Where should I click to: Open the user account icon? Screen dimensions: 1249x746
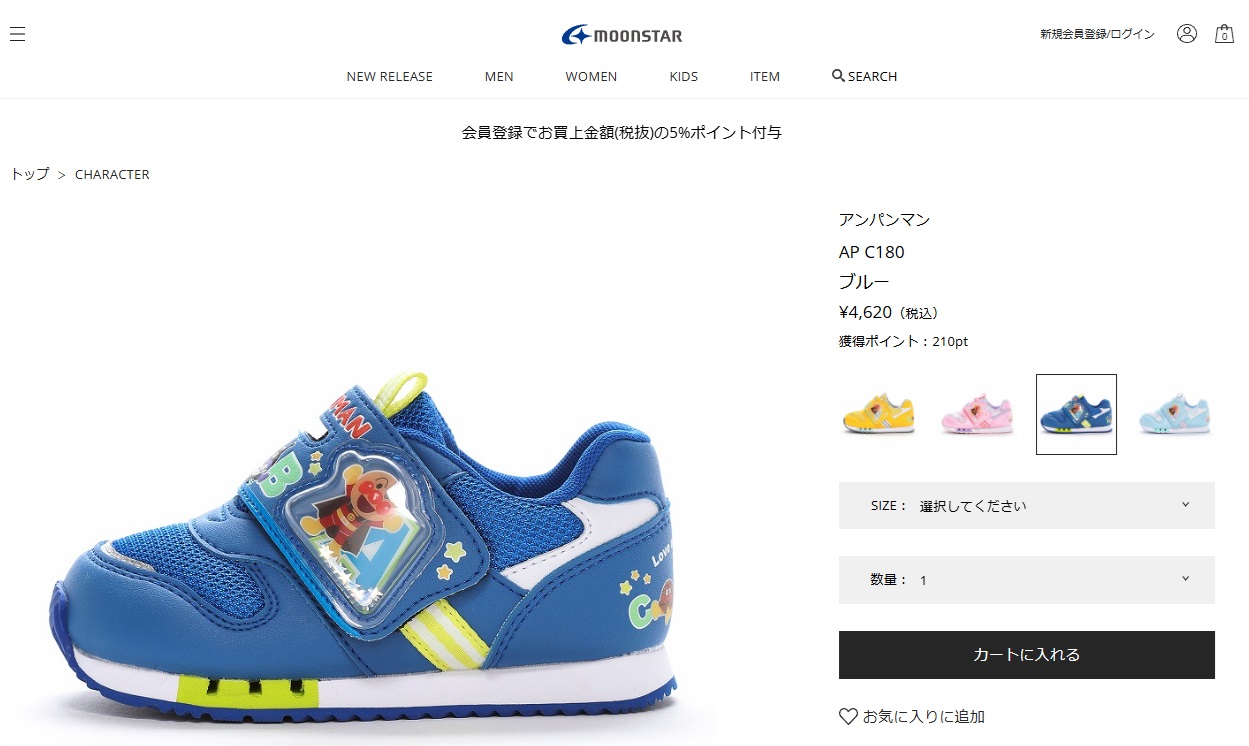click(1187, 33)
